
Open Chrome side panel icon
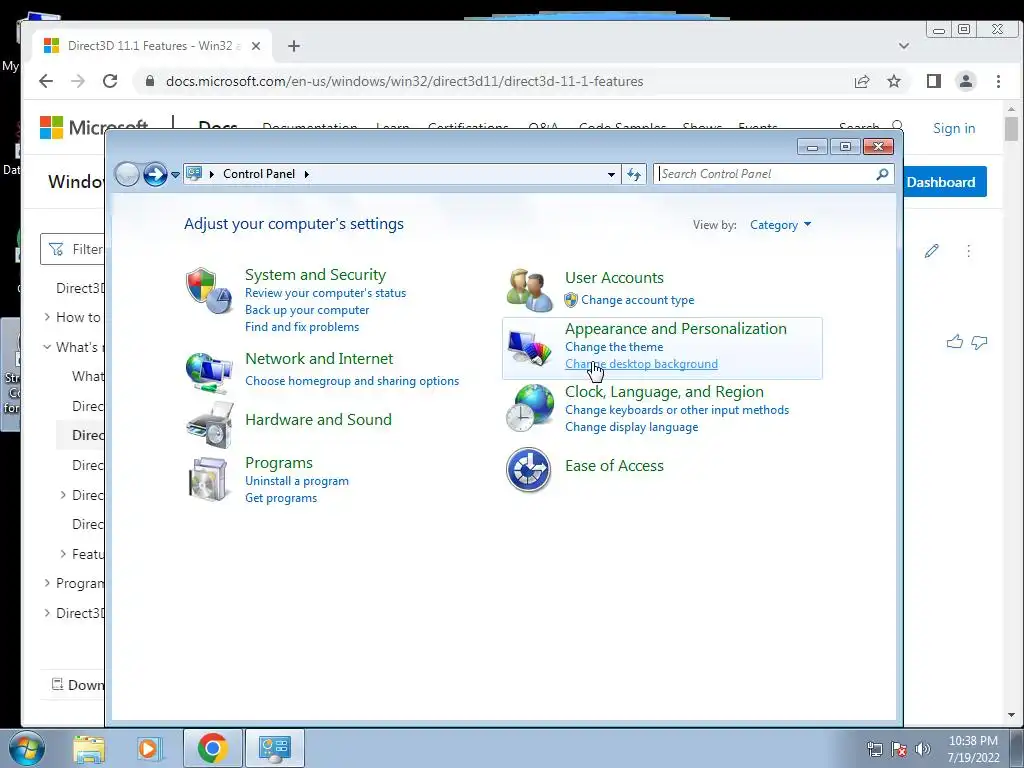934,81
